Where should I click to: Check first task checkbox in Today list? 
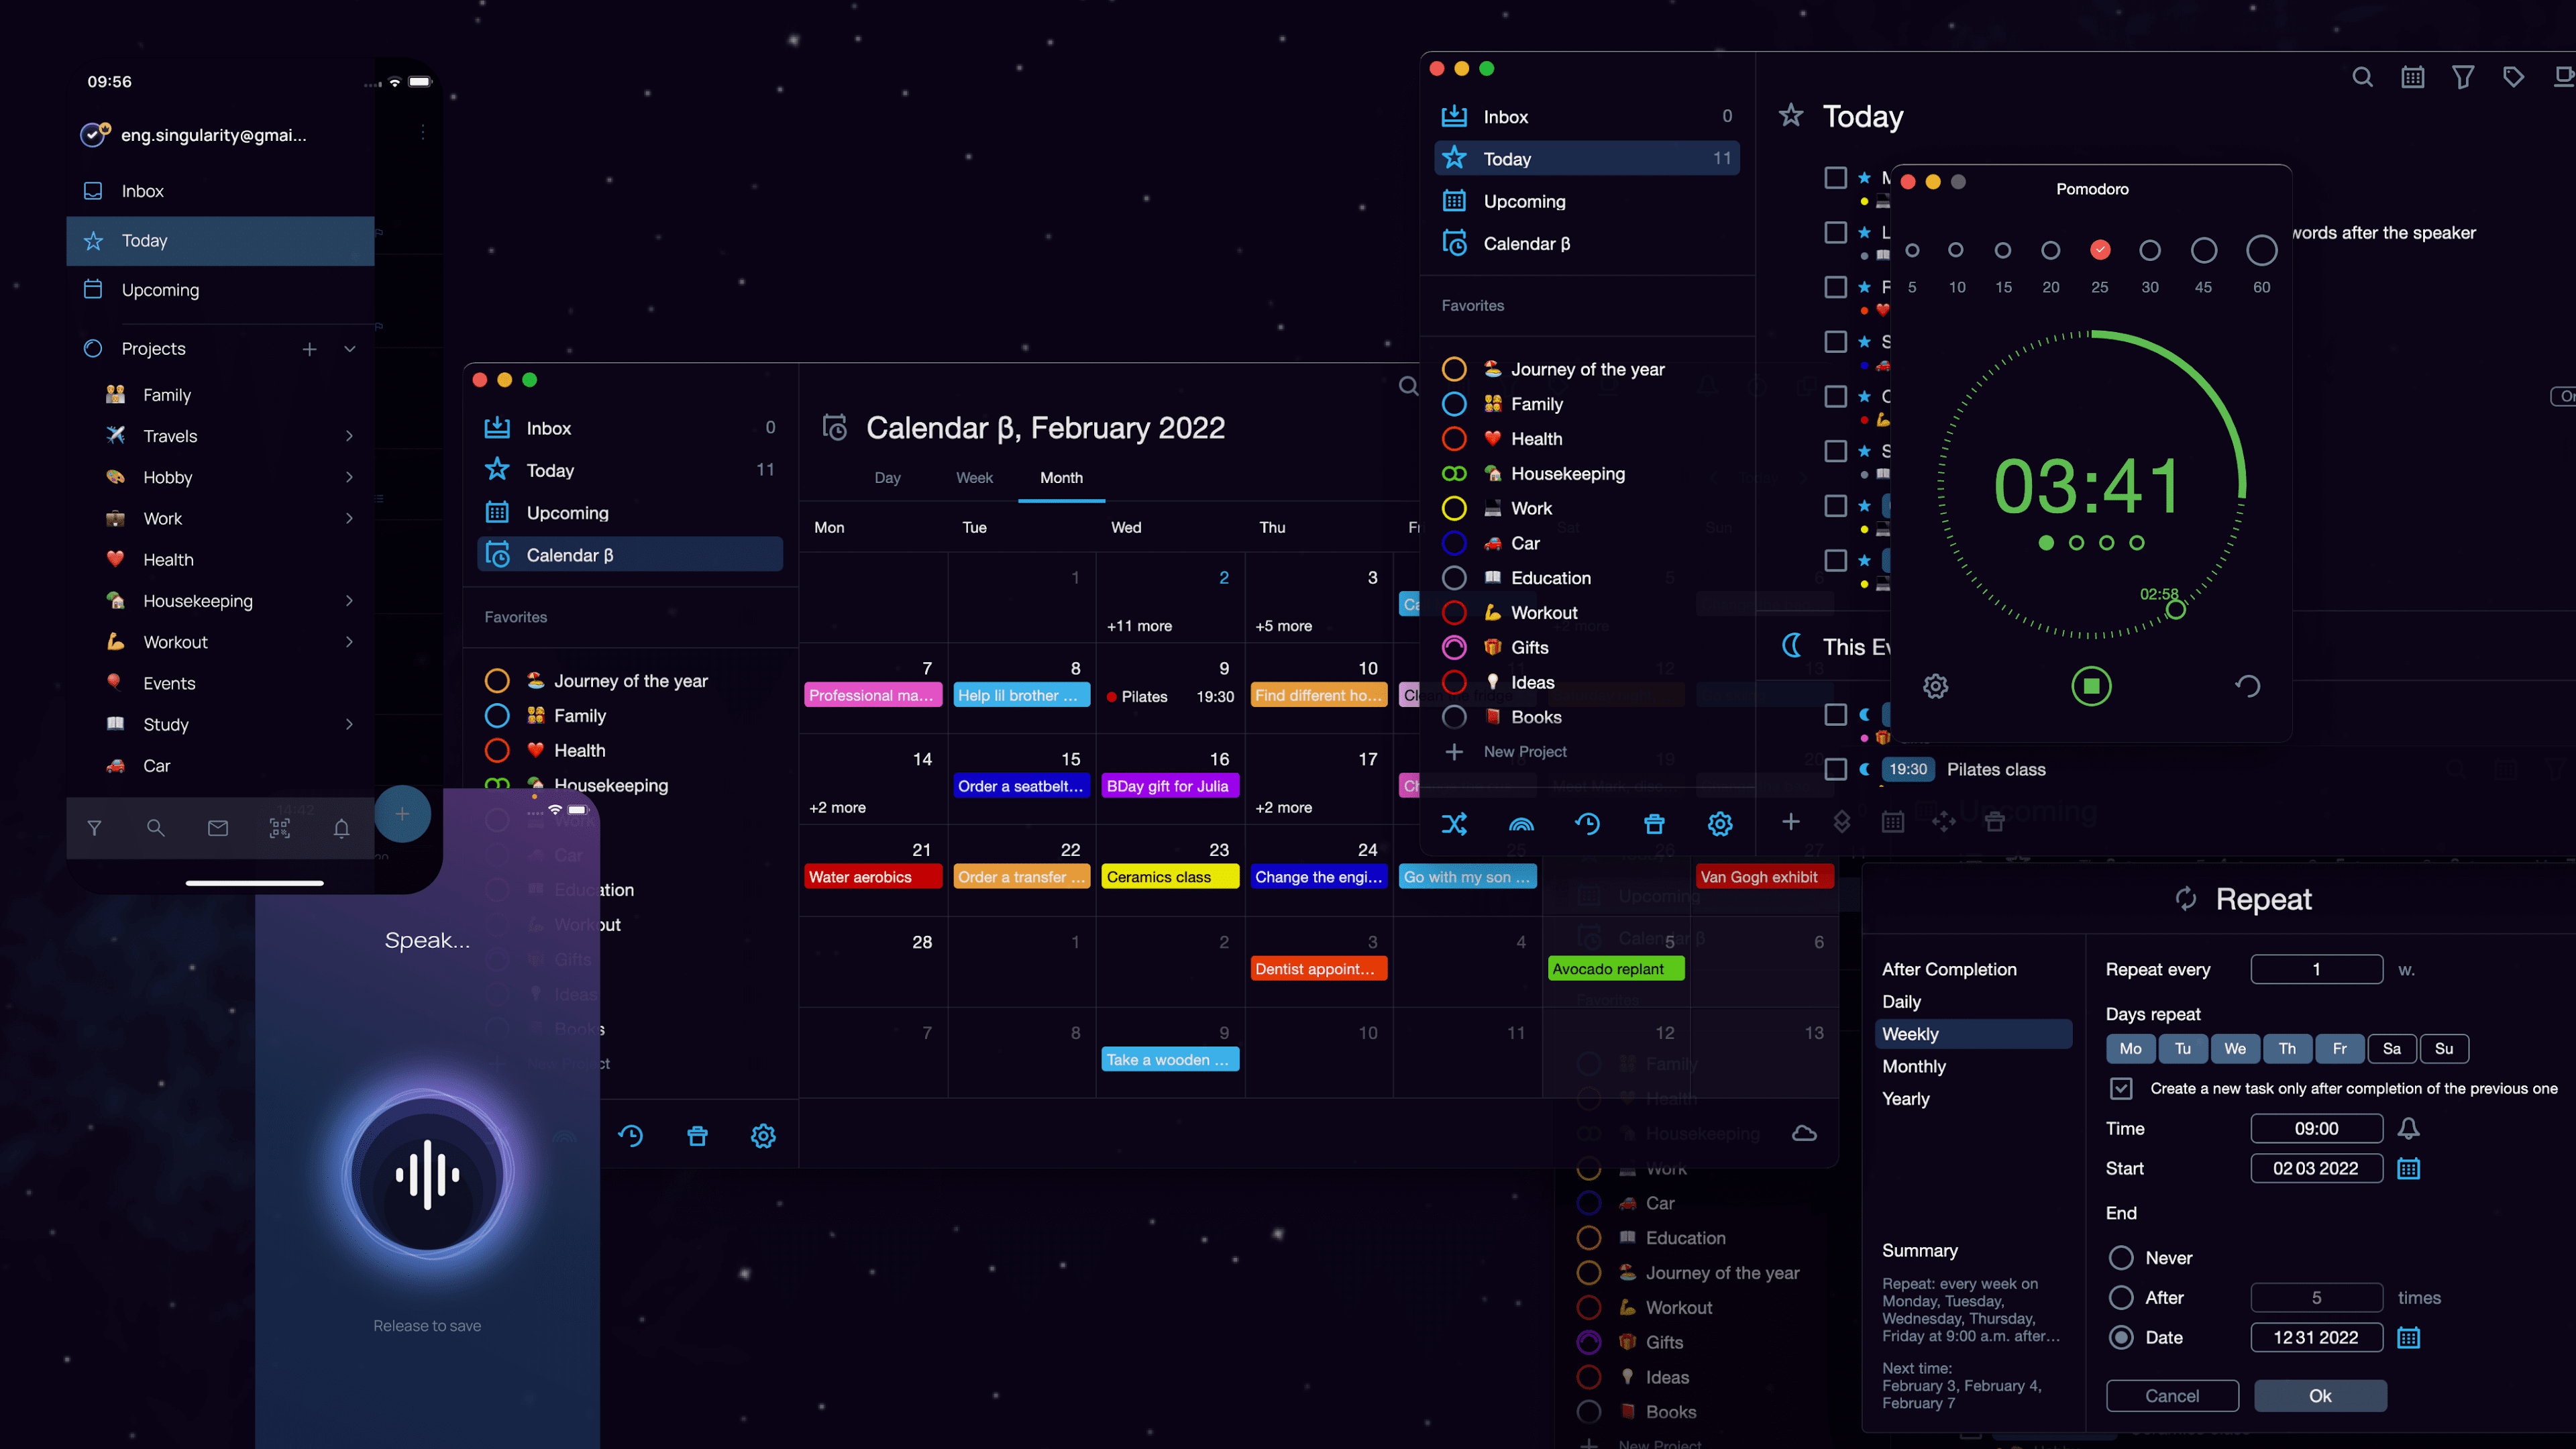[1835, 178]
